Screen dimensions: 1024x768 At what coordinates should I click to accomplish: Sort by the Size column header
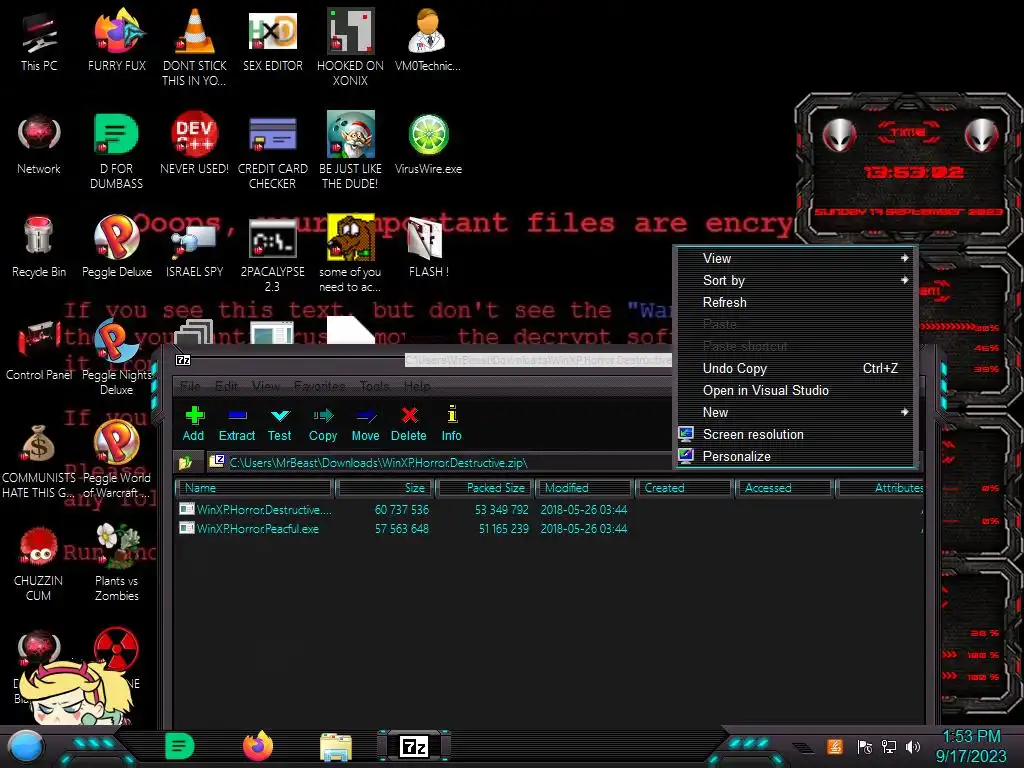pyautogui.click(x=385, y=488)
